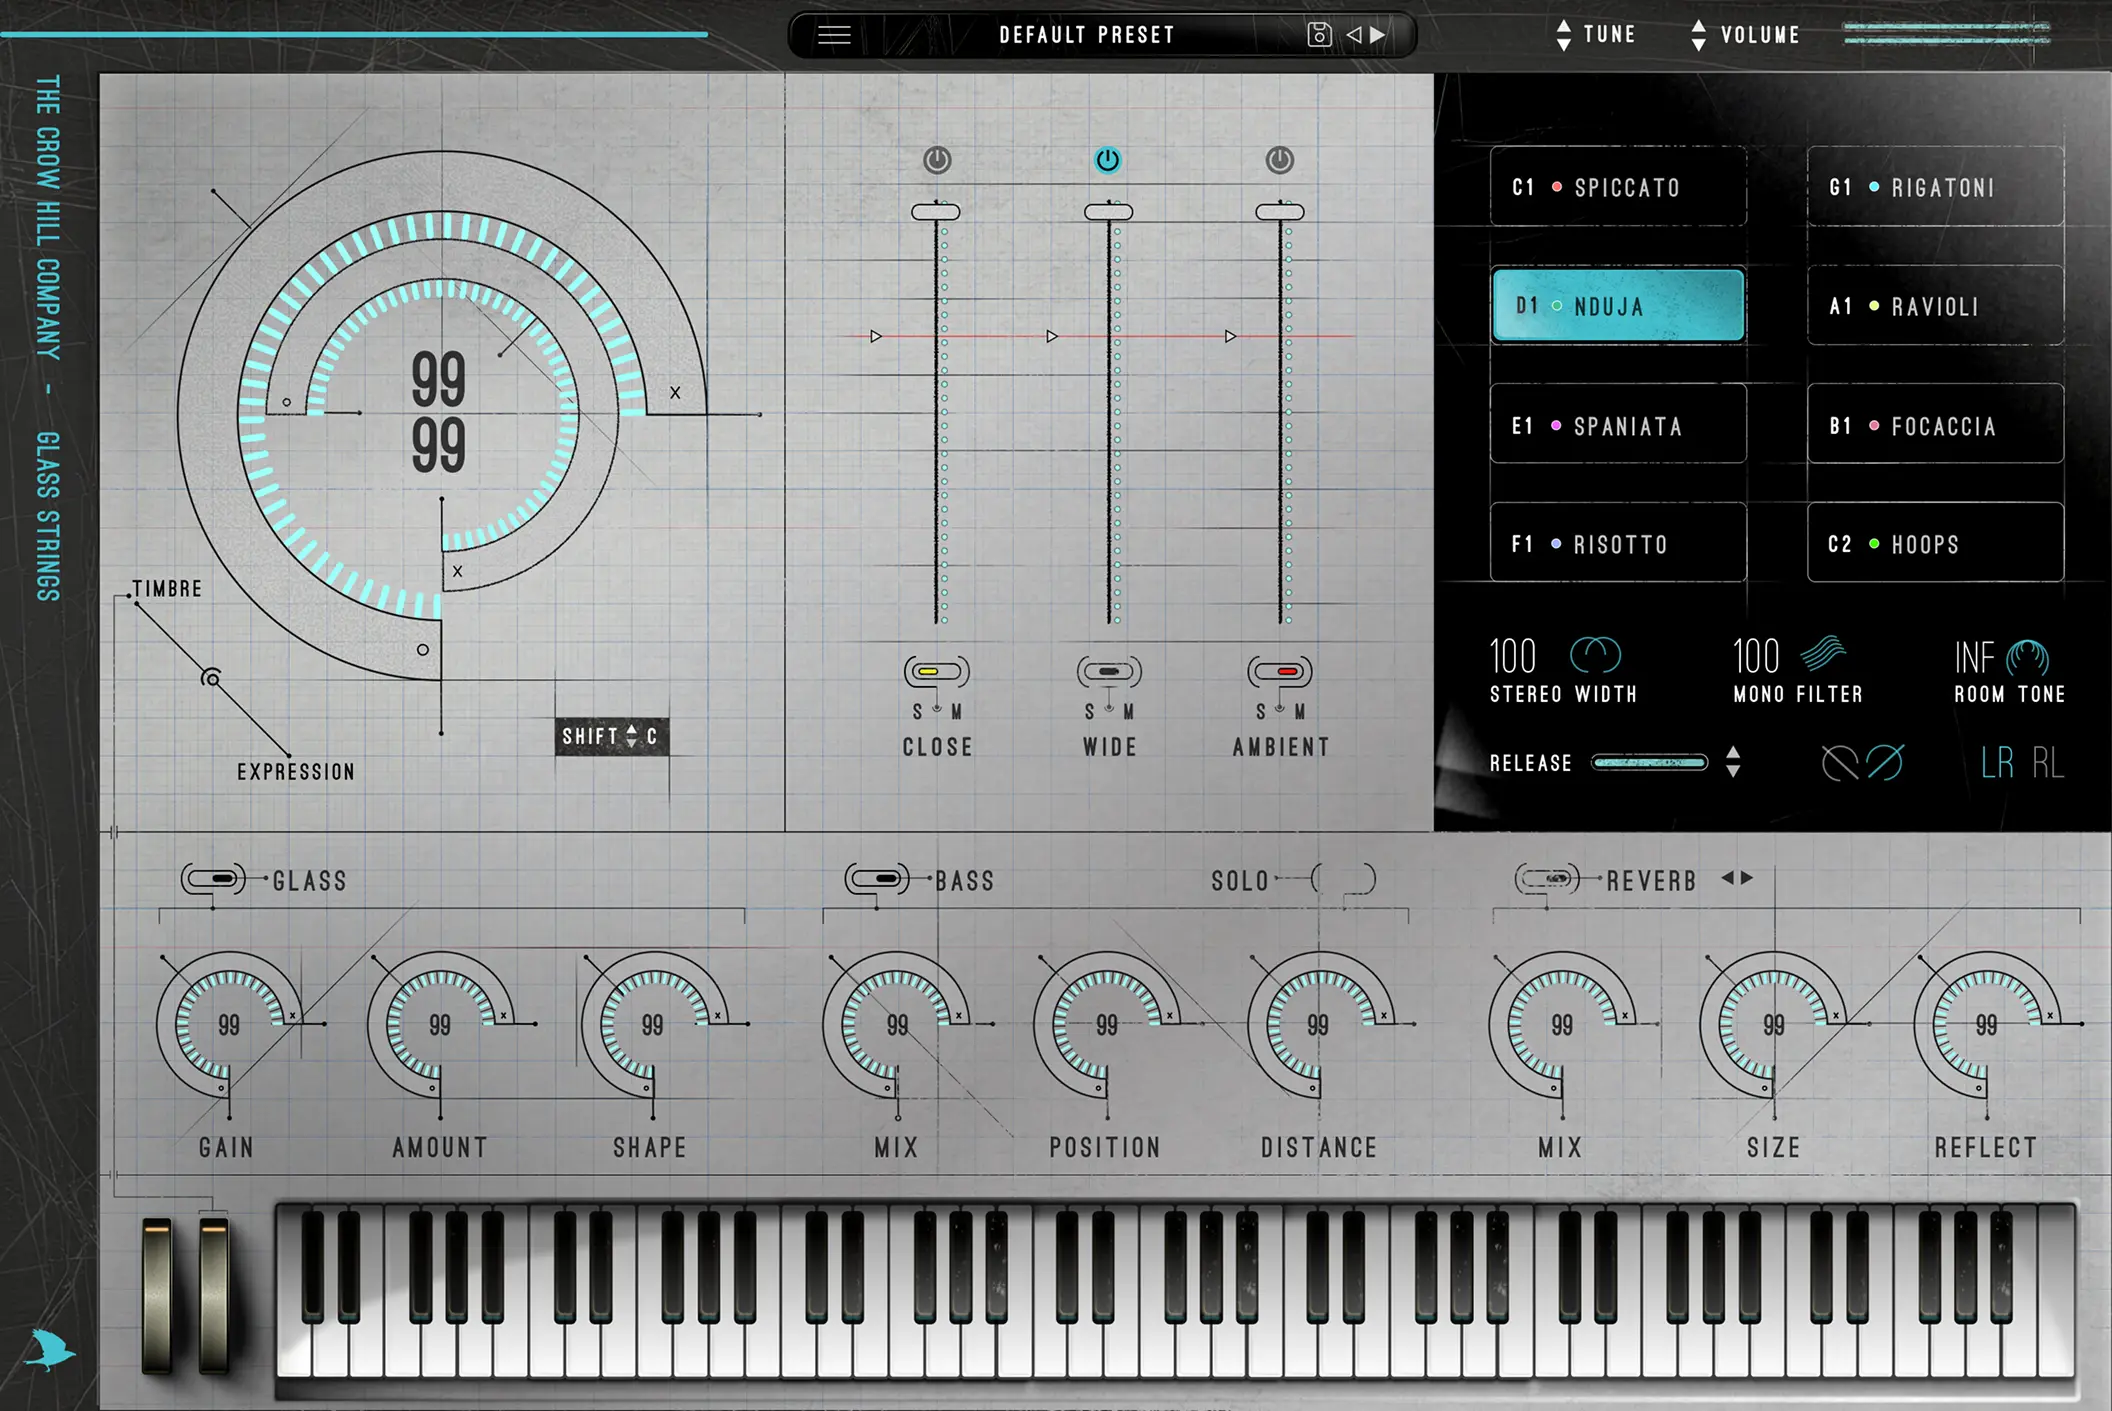Open the hamburger menu in preset bar
The height and width of the screenshot is (1411, 2112).
pyautogui.click(x=834, y=35)
